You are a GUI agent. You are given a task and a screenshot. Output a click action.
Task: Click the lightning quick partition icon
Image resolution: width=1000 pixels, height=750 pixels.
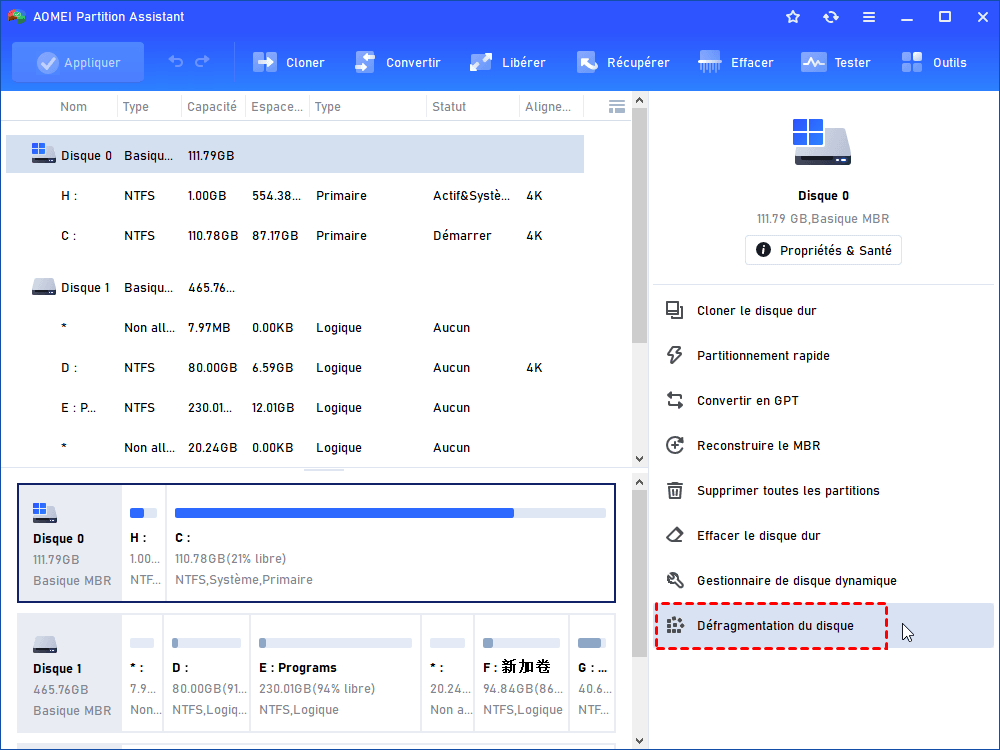pyautogui.click(x=675, y=355)
